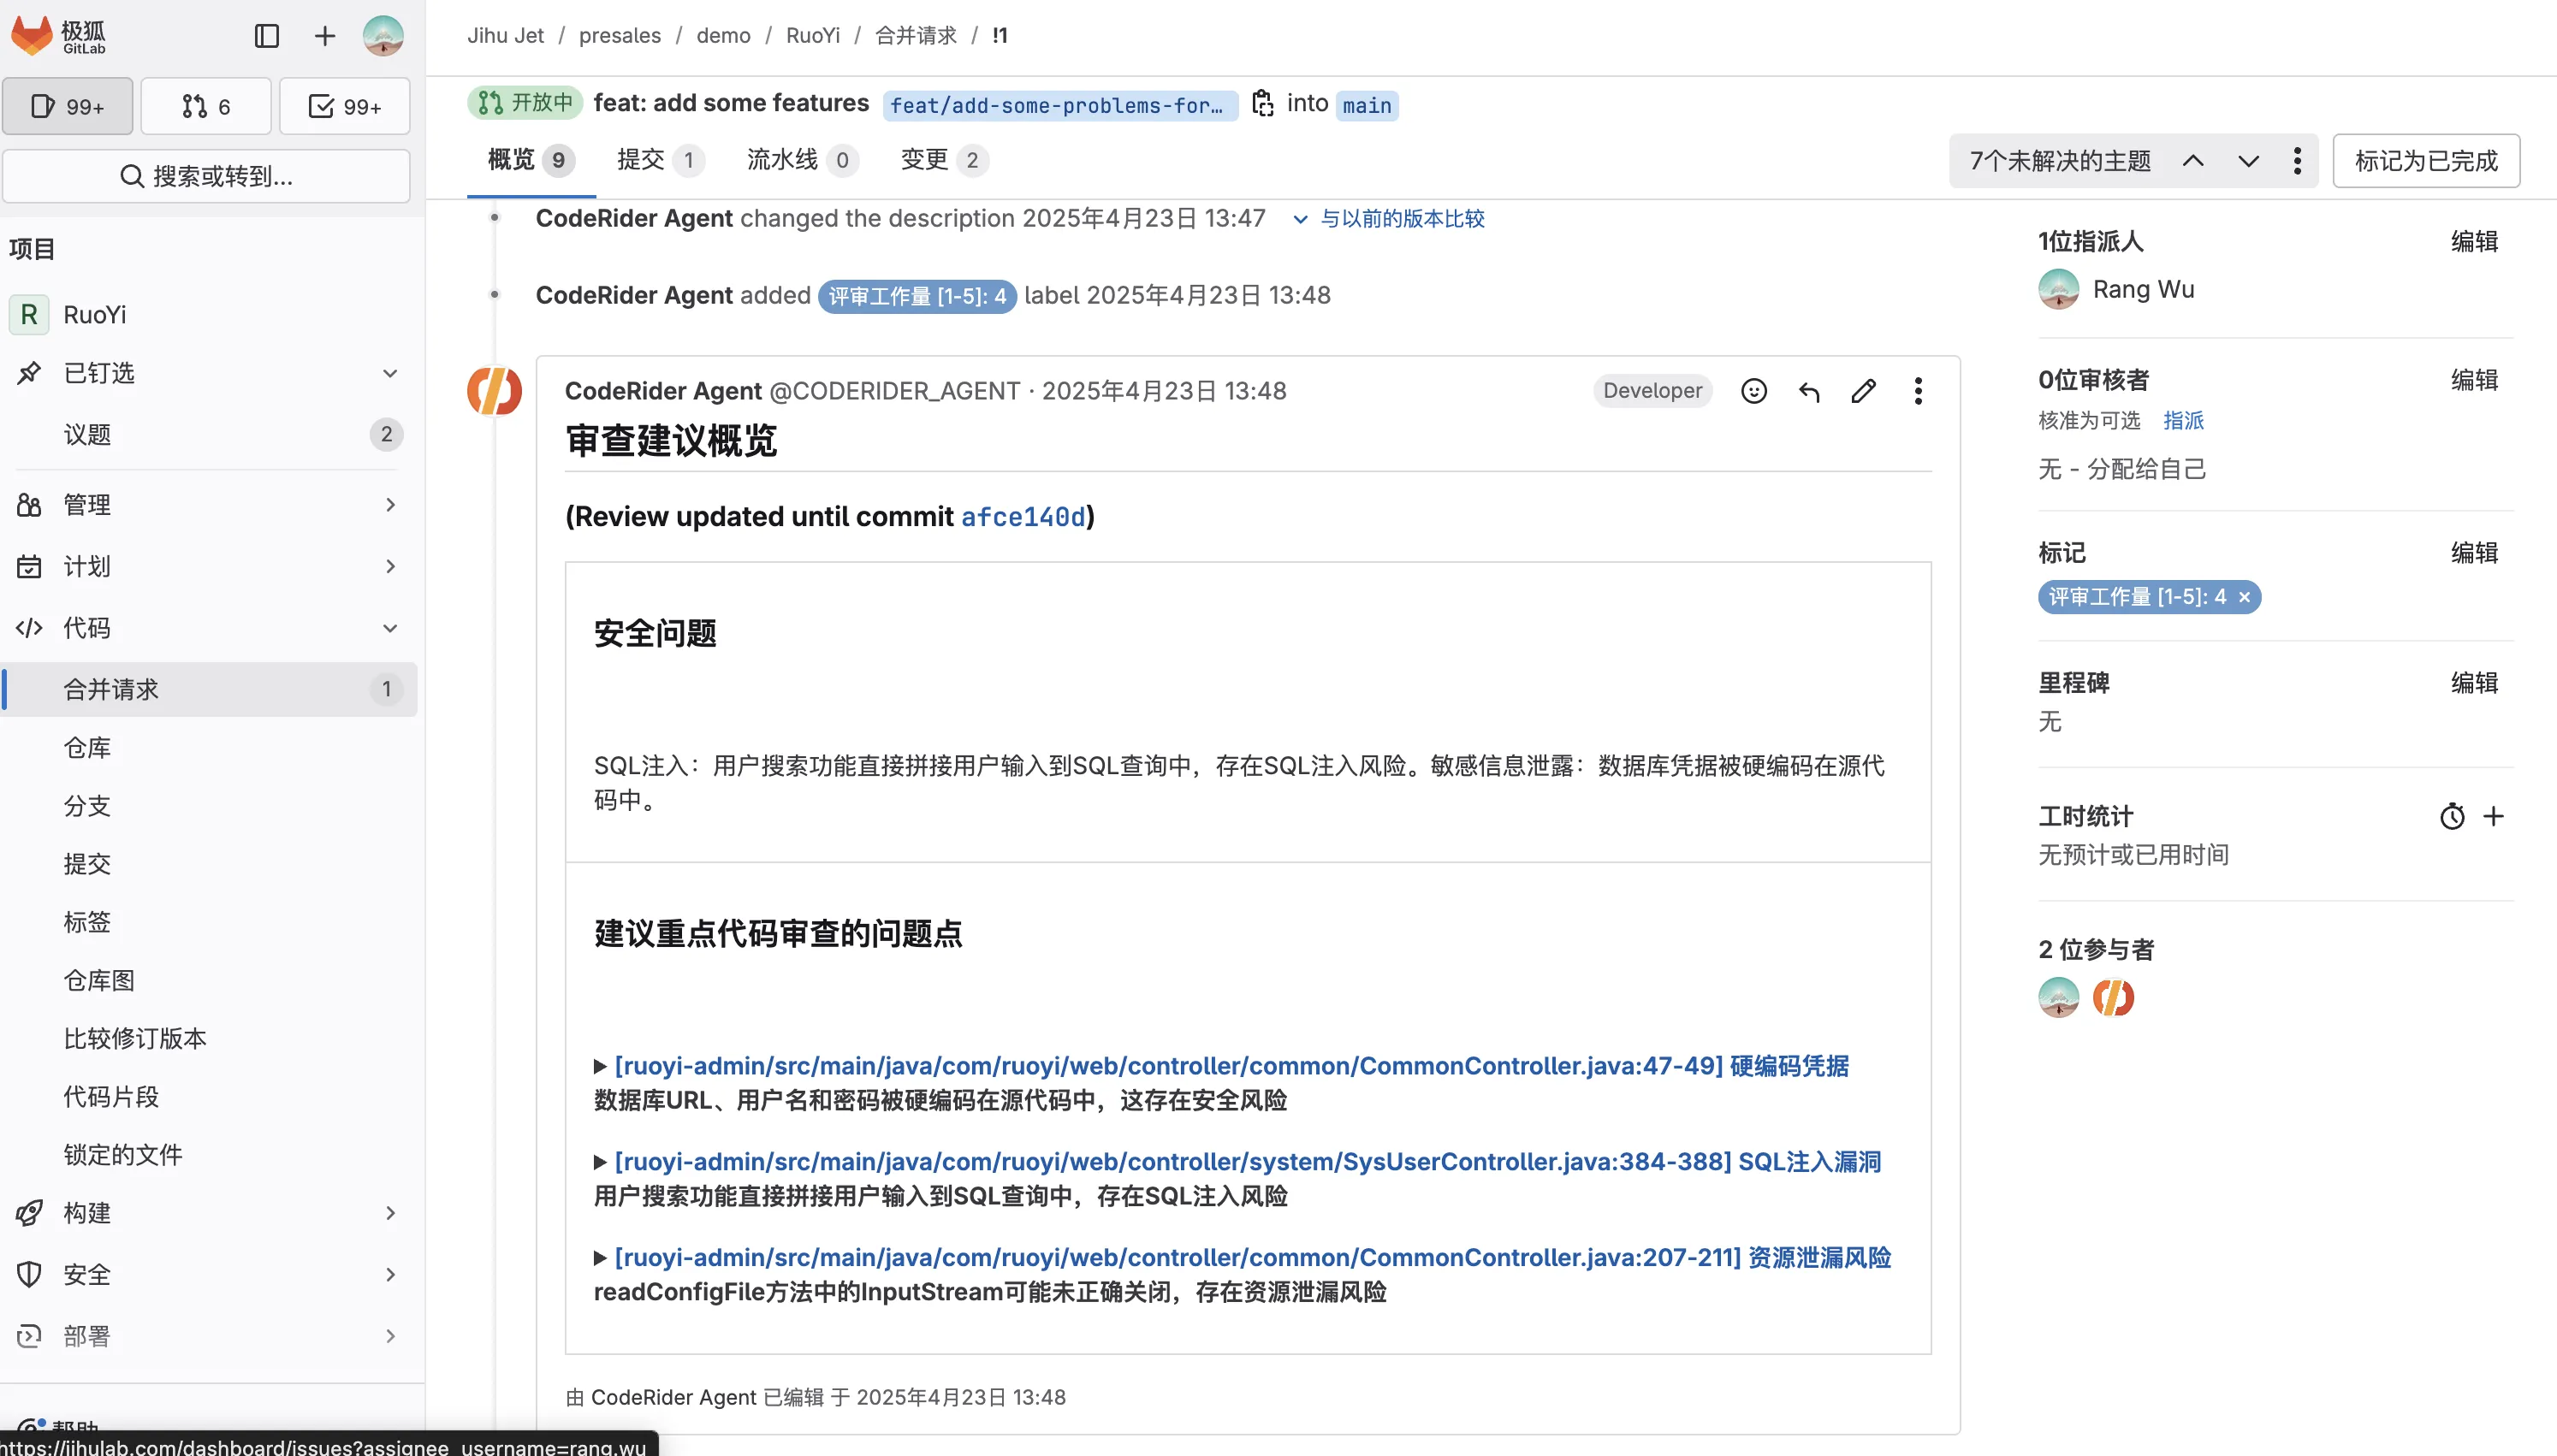Add emoji reaction to CodeRider comment
The height and width of the screenshot is (1456, 2557).
[1753, 391]
